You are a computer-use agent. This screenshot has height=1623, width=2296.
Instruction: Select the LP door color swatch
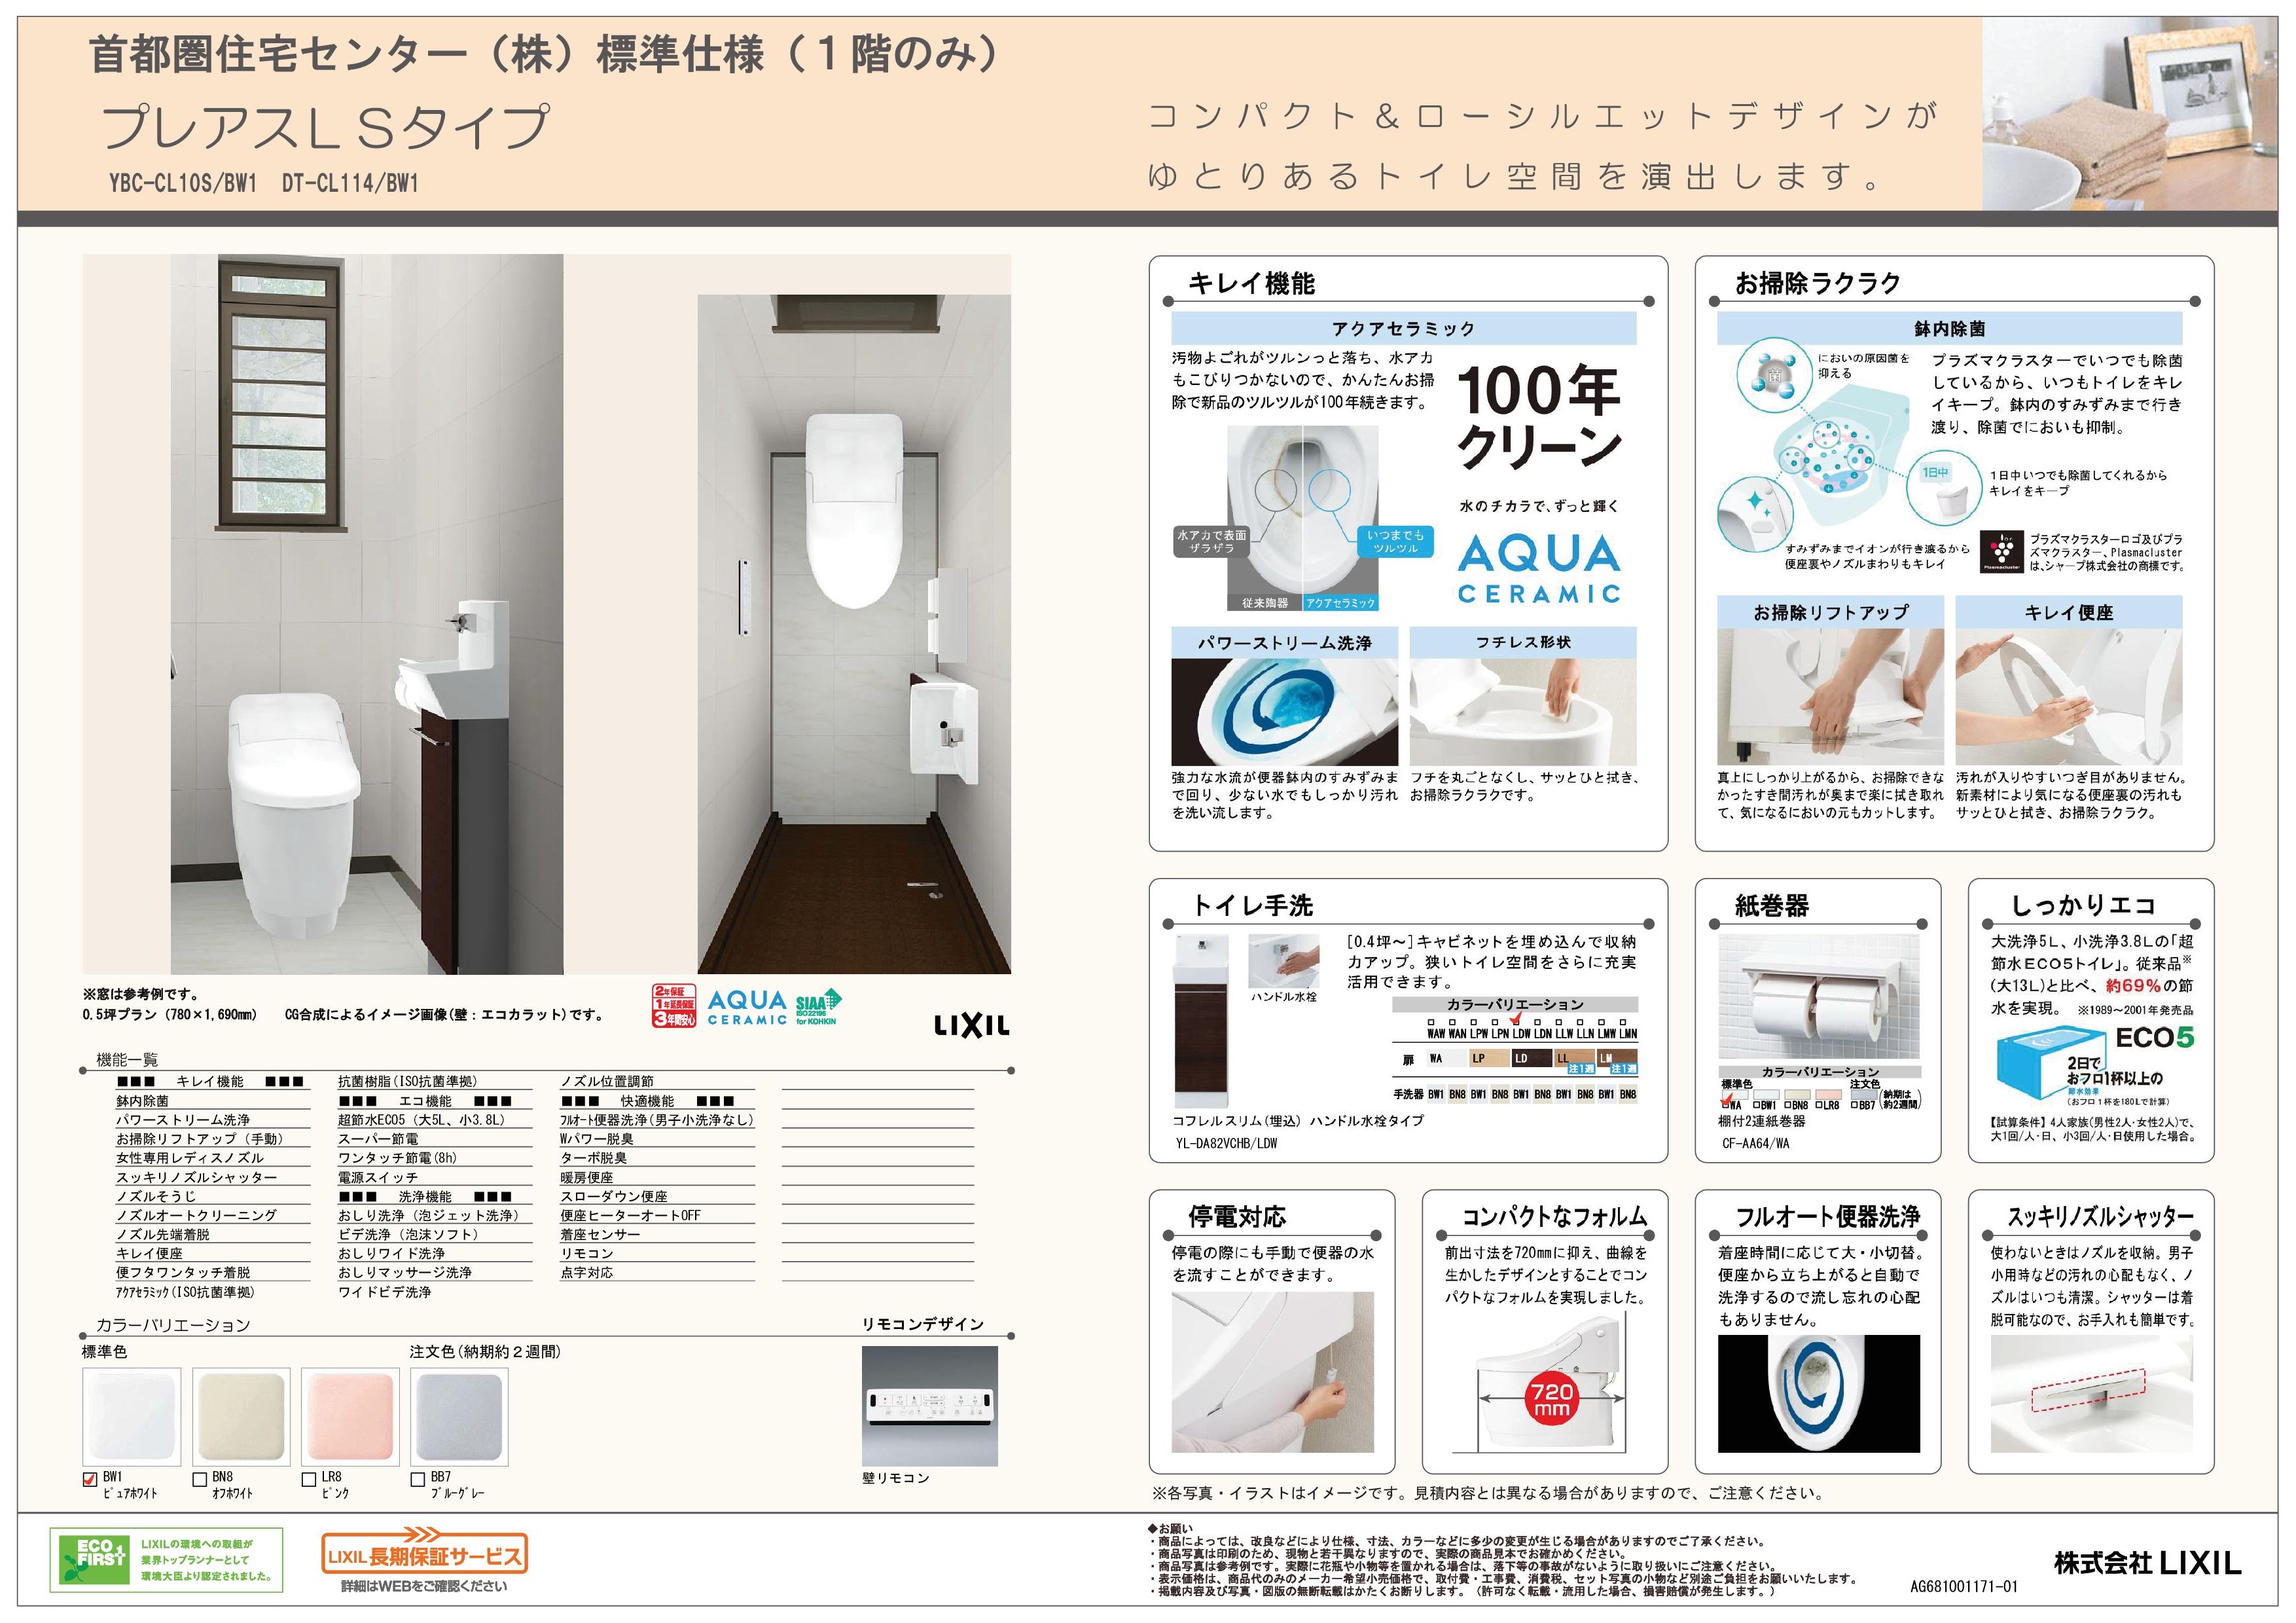pyautogui.click(x=1490, y=1058)
